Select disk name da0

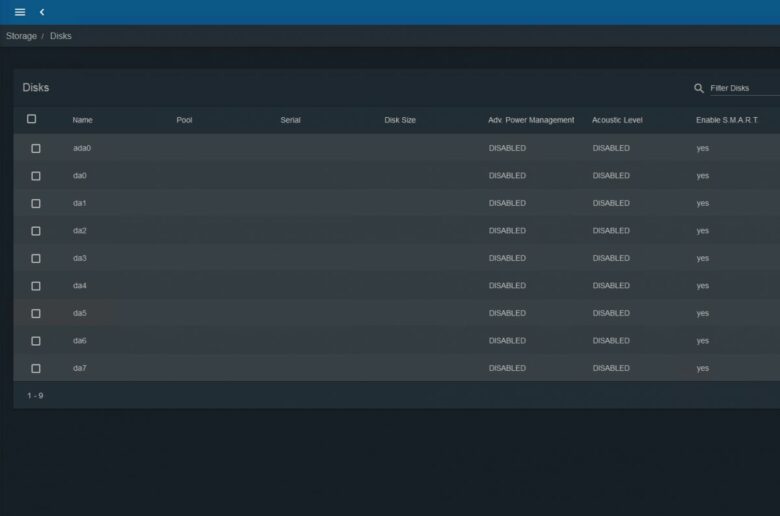(80, 176)
